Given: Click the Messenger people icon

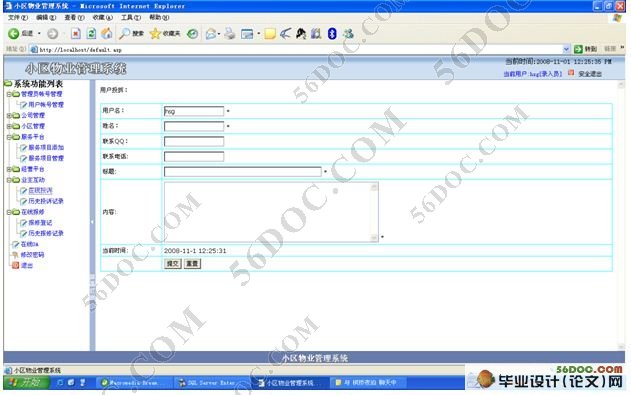Looking at the screenshot, I should (x=348, y=34).
